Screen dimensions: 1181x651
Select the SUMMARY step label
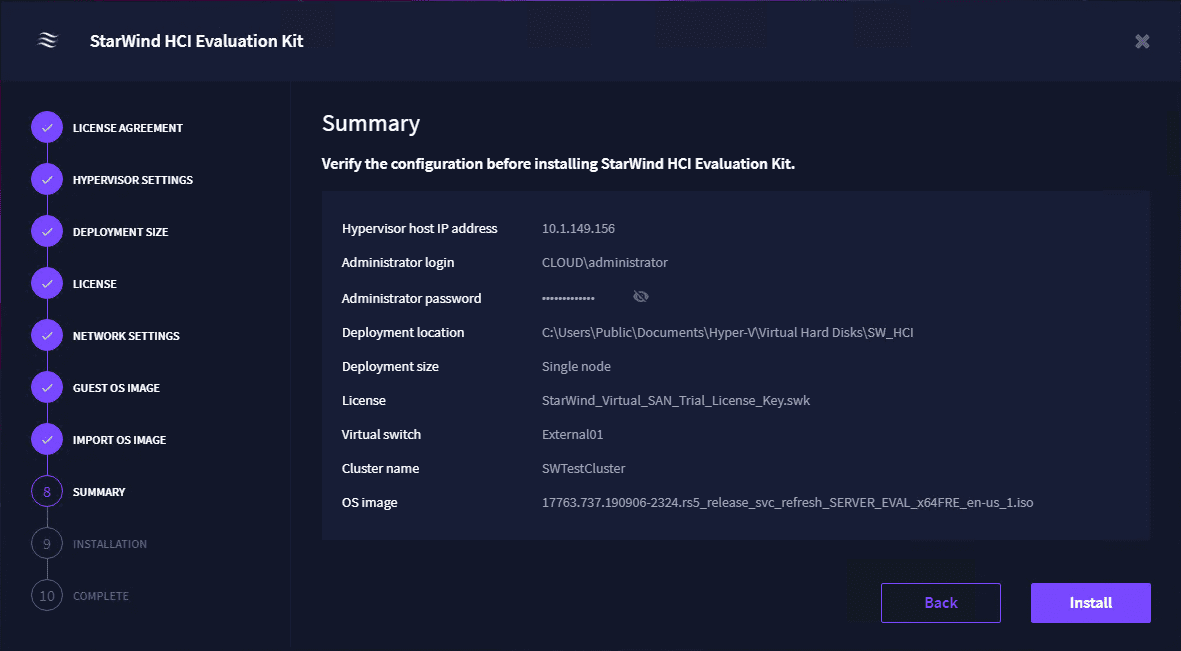point(99,492)
